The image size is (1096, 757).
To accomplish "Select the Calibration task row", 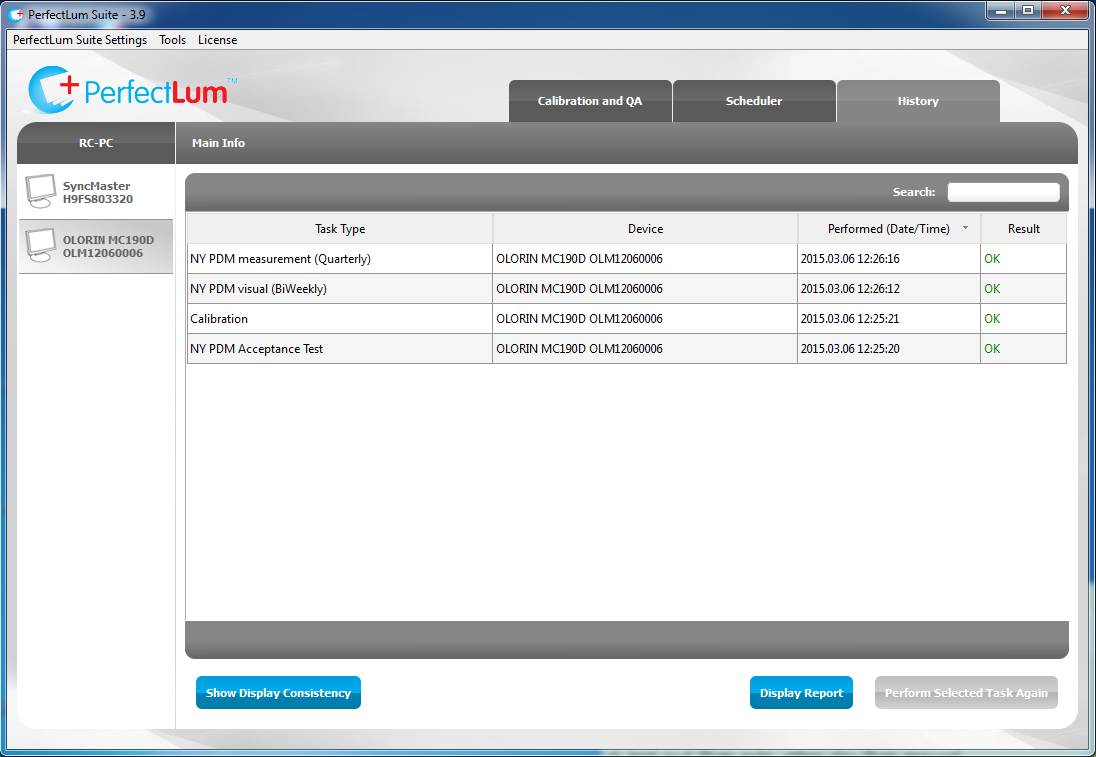I will [x=626, y=319].
